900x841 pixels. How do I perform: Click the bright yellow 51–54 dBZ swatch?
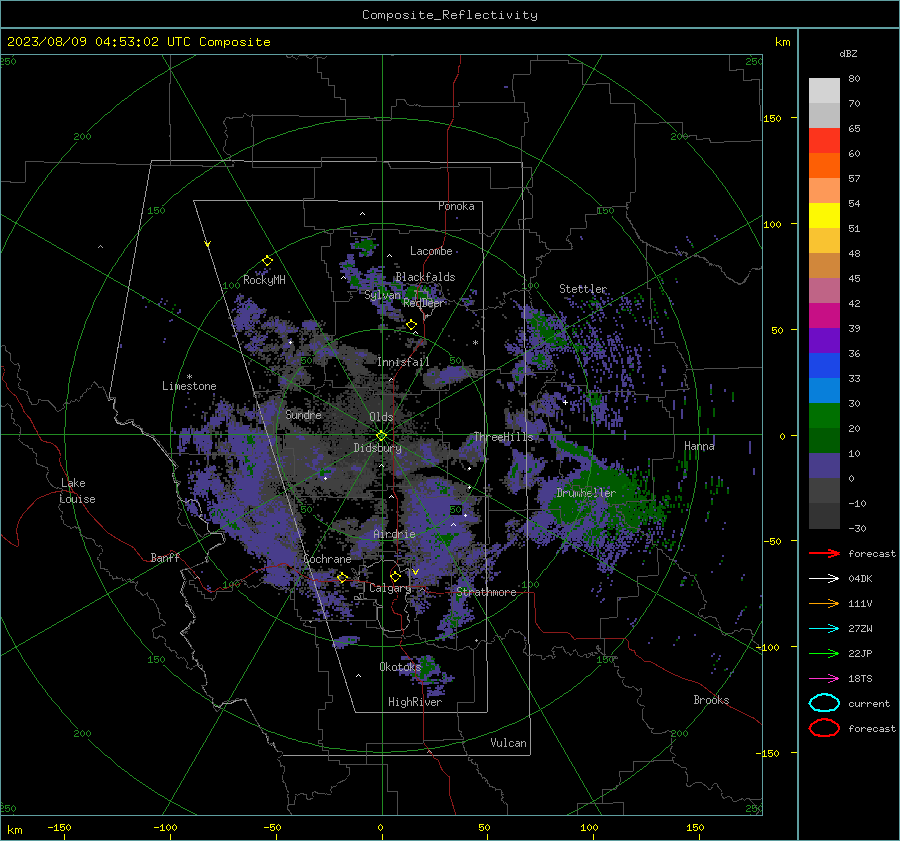tap(824, 216)
